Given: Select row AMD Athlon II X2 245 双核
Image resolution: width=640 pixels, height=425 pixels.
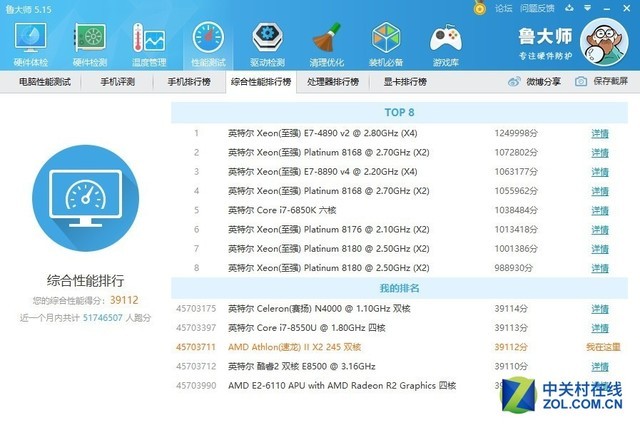Looking at the screenshot, I should tap(399, 347).
